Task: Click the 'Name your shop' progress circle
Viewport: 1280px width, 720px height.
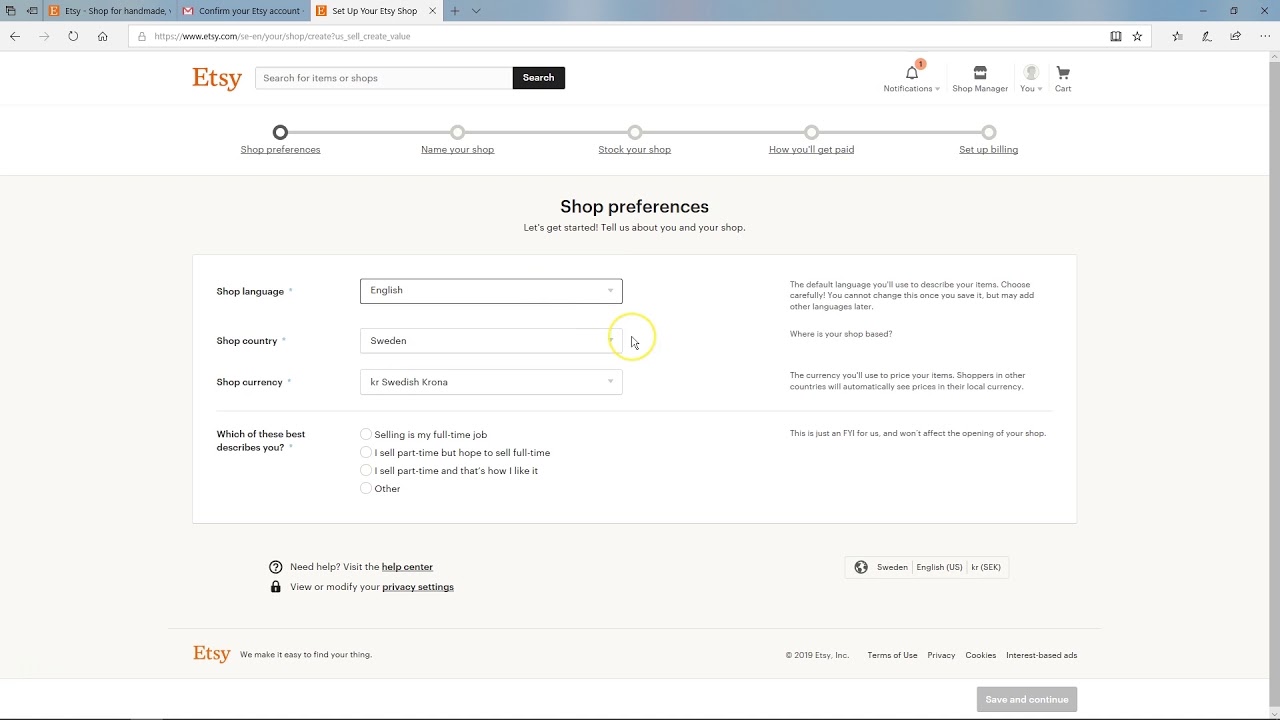Action: [x=457, y=132]
